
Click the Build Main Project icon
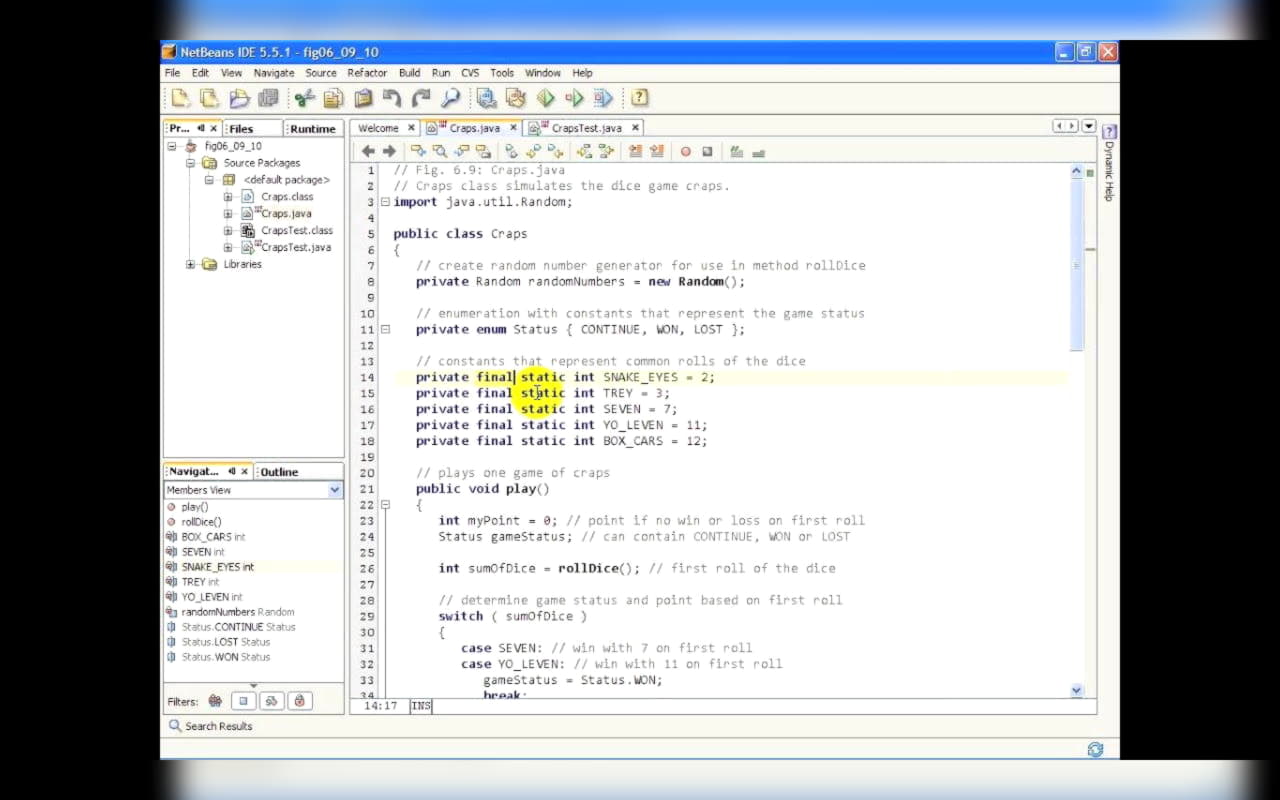tap(487, 98)
